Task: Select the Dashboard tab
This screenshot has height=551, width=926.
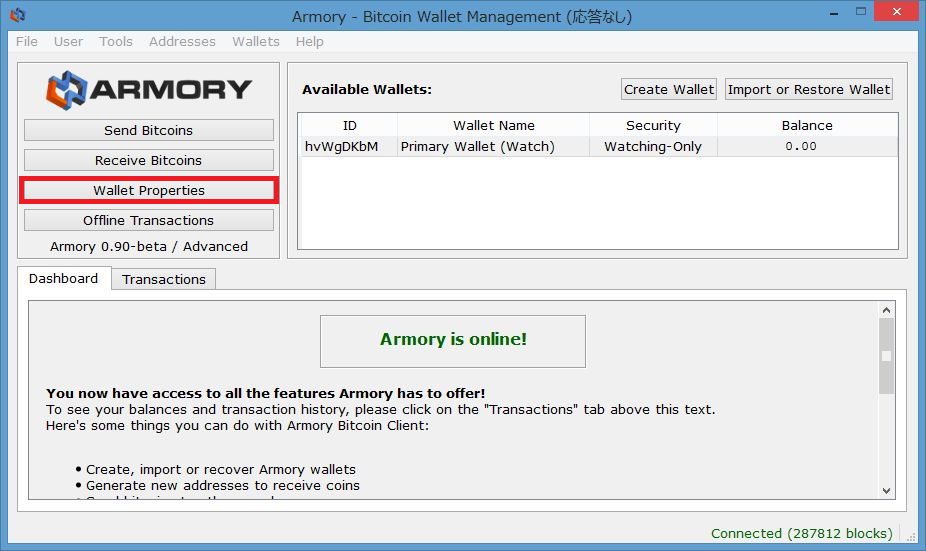Action: tap(64, 278)
